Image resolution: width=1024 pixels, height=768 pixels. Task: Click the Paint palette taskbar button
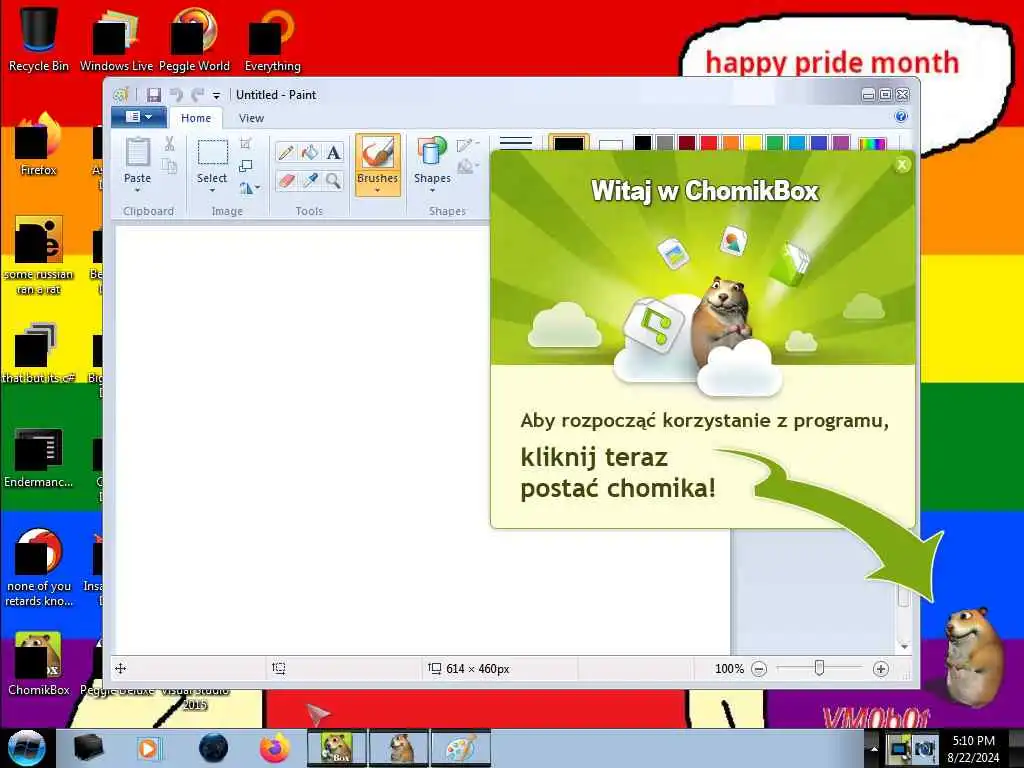point(461,748)
